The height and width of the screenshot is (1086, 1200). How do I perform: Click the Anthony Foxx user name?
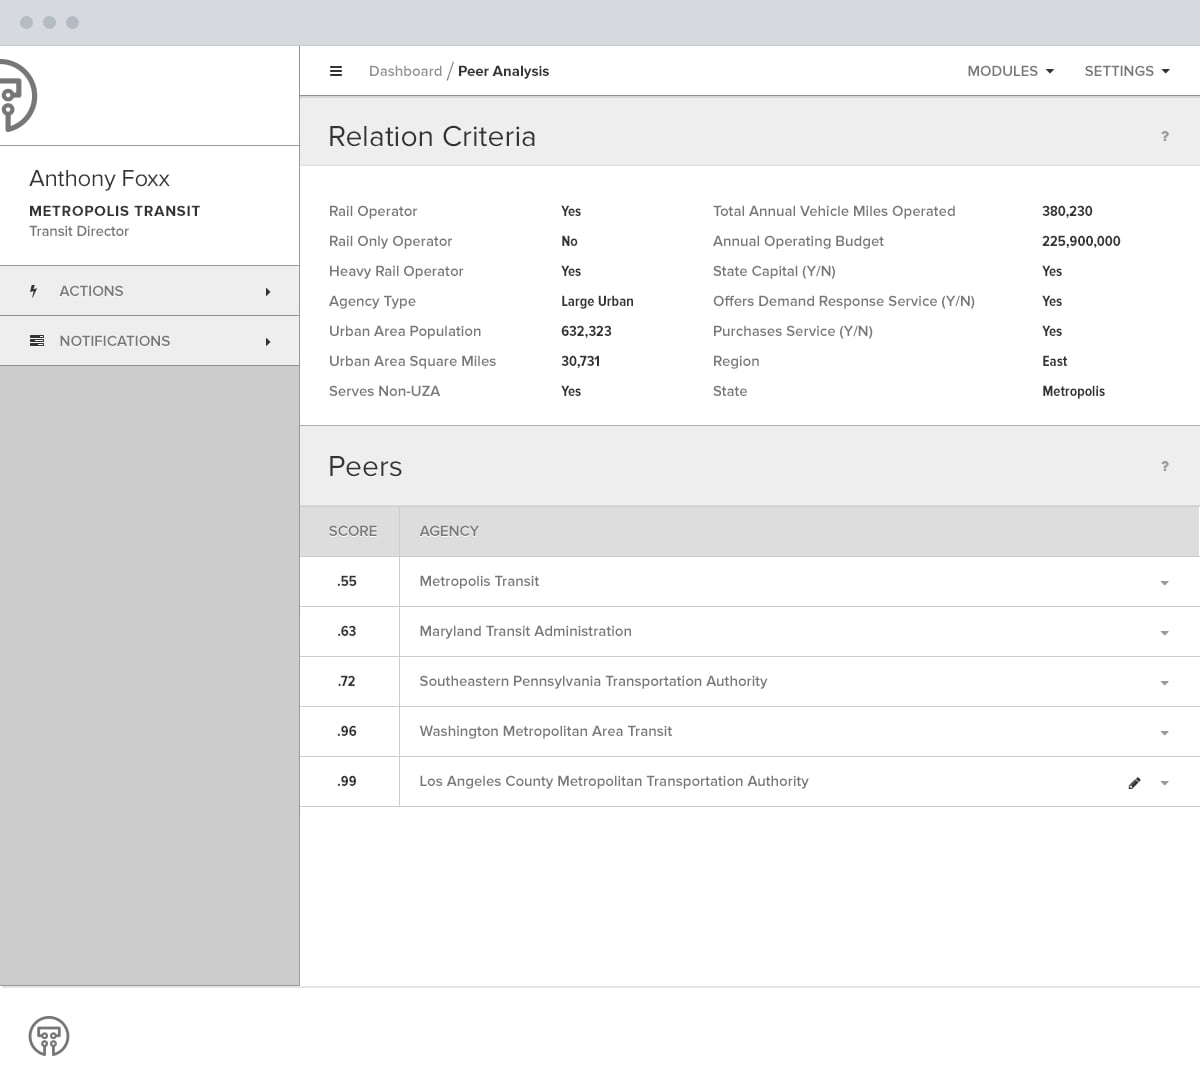[x=100, y=178]
